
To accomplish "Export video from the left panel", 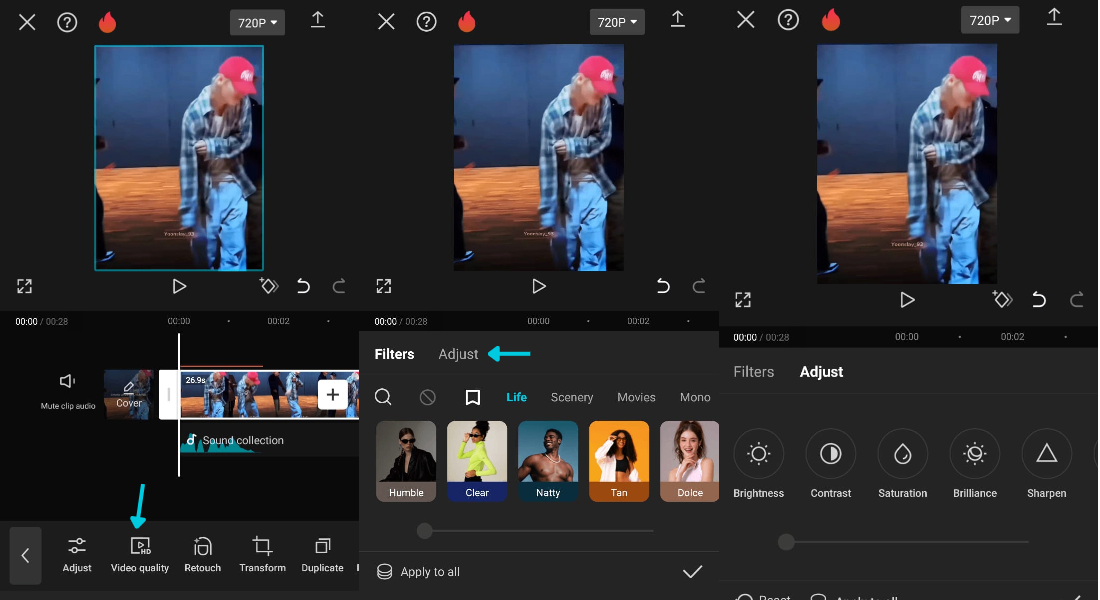I will tap(318, 20).
